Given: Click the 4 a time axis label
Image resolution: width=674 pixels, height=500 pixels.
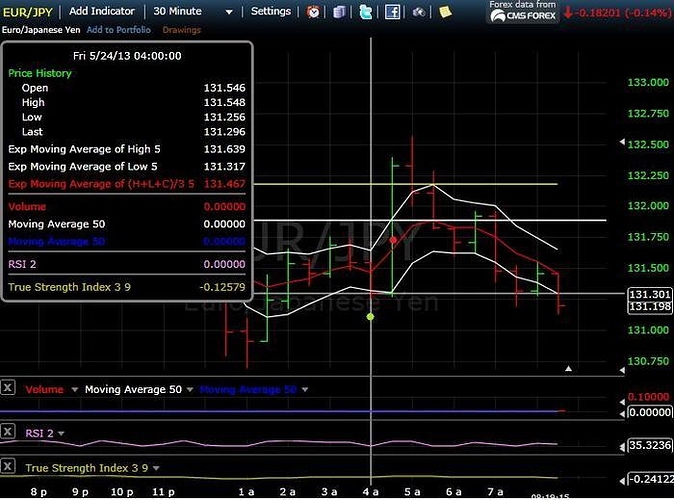Looking at the screenshot, I should [370, 492].
